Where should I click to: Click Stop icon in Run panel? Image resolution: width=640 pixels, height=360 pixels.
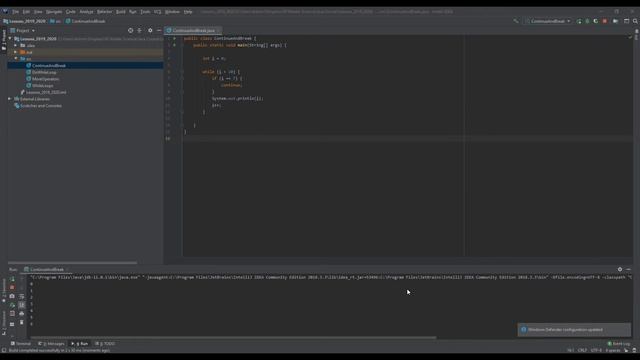point(12,287)
